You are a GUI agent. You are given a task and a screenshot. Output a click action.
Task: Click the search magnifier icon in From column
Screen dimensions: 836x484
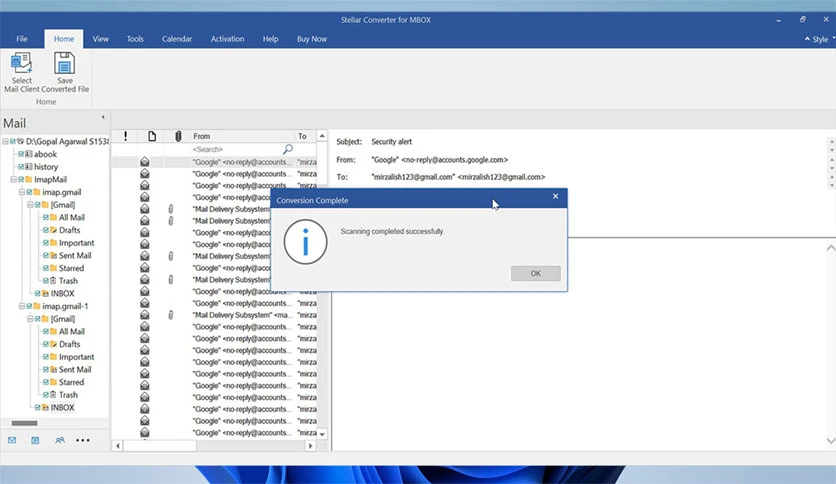(x=287, y=149)
